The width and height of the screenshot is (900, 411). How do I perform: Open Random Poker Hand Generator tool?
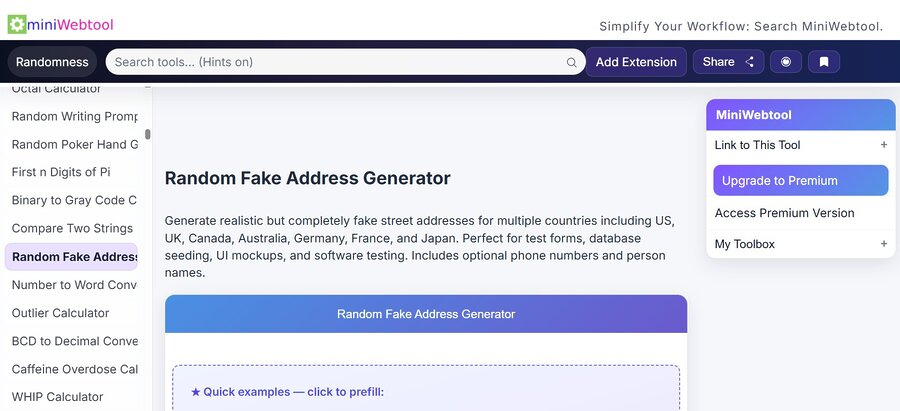coord(75,144)
